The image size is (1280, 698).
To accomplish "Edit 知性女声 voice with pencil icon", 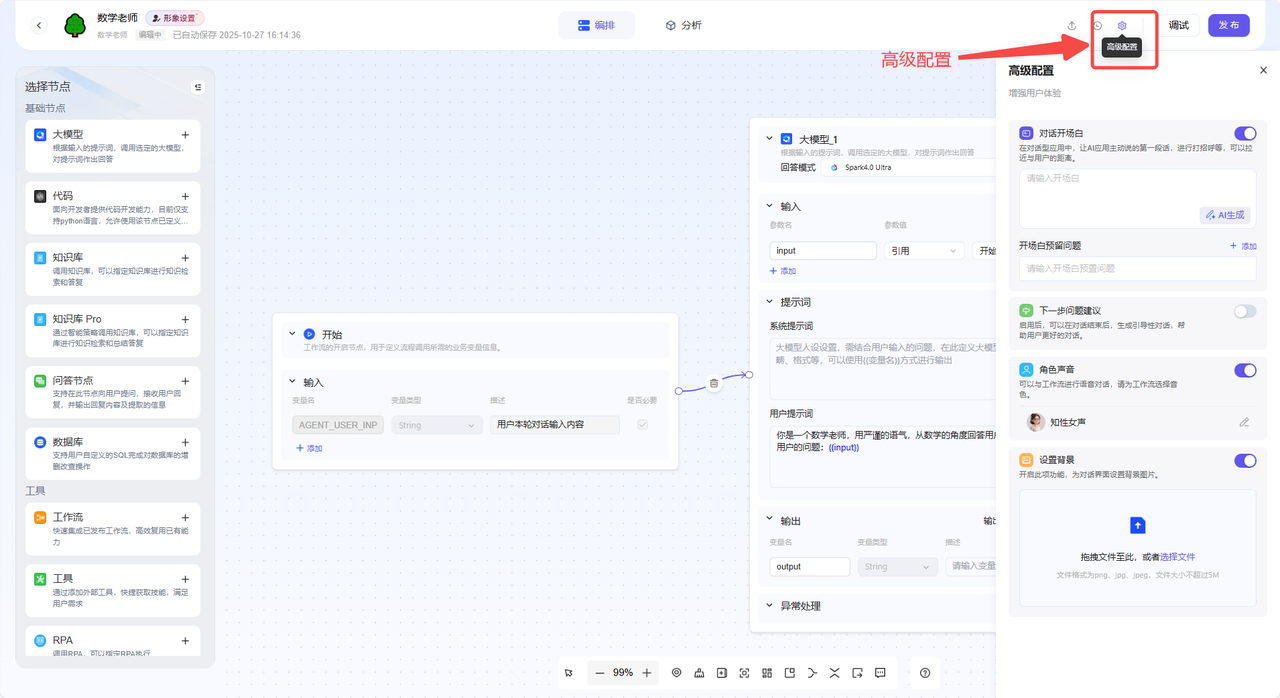I will 1244,422.
